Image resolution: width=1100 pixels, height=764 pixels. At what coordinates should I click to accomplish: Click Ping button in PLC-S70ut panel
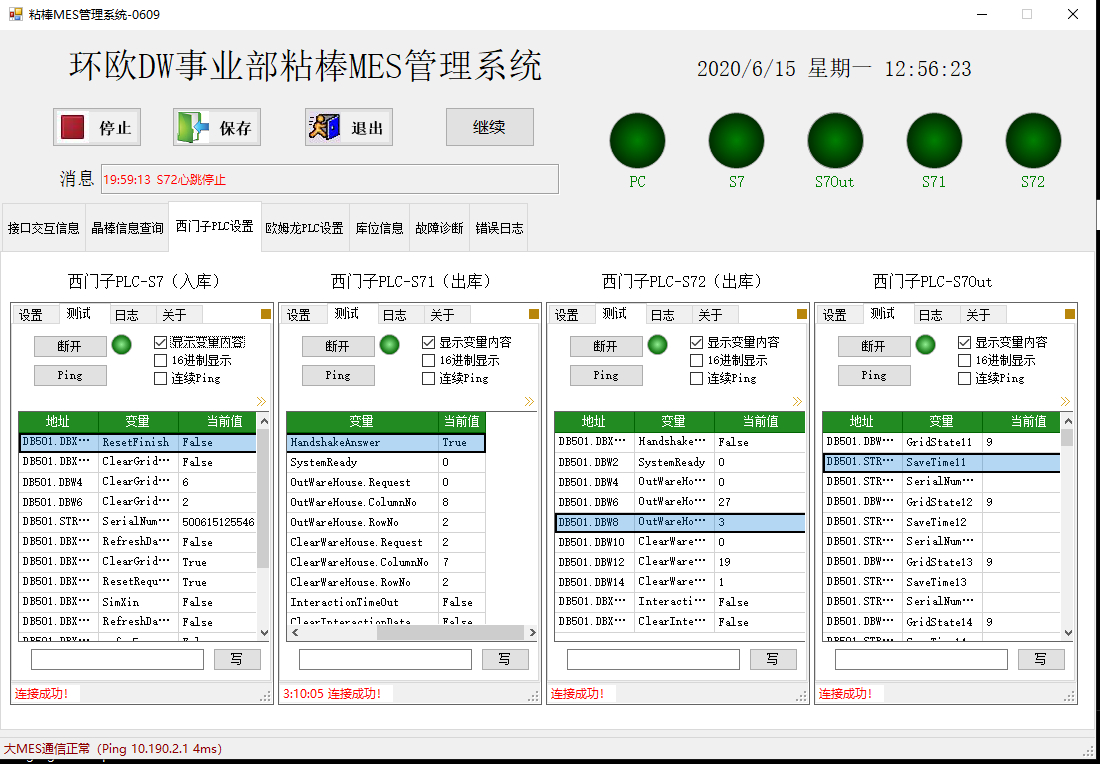874,375
